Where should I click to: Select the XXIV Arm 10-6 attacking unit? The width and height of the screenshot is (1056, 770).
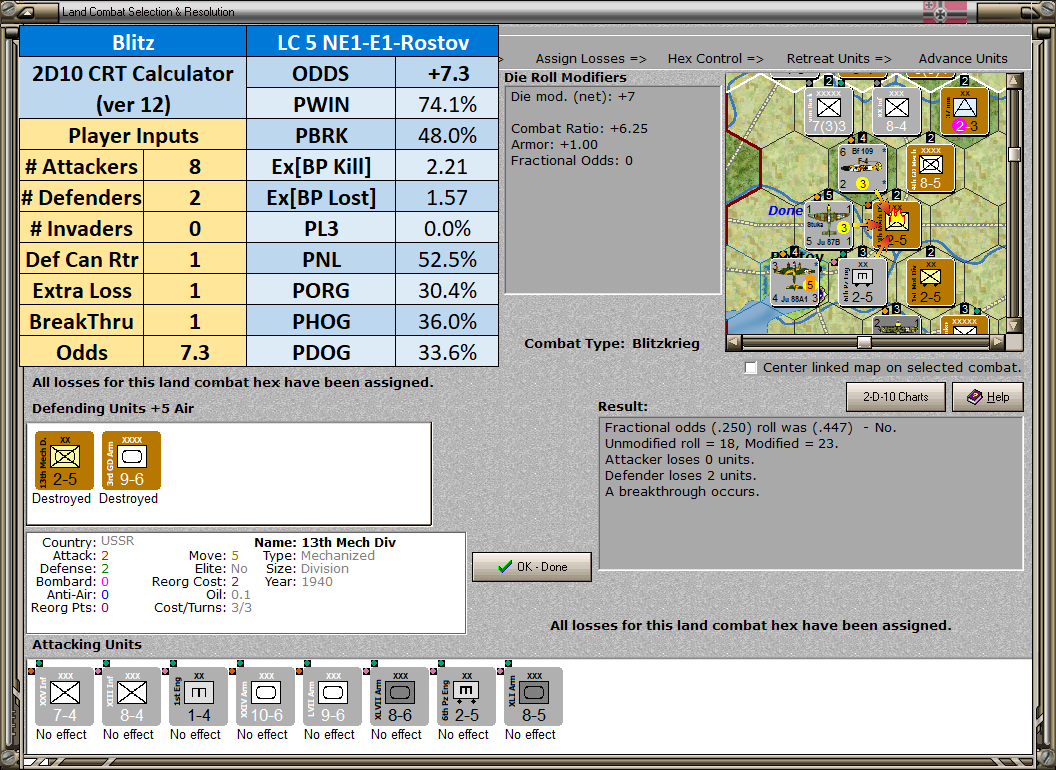[x=265, y=697]
